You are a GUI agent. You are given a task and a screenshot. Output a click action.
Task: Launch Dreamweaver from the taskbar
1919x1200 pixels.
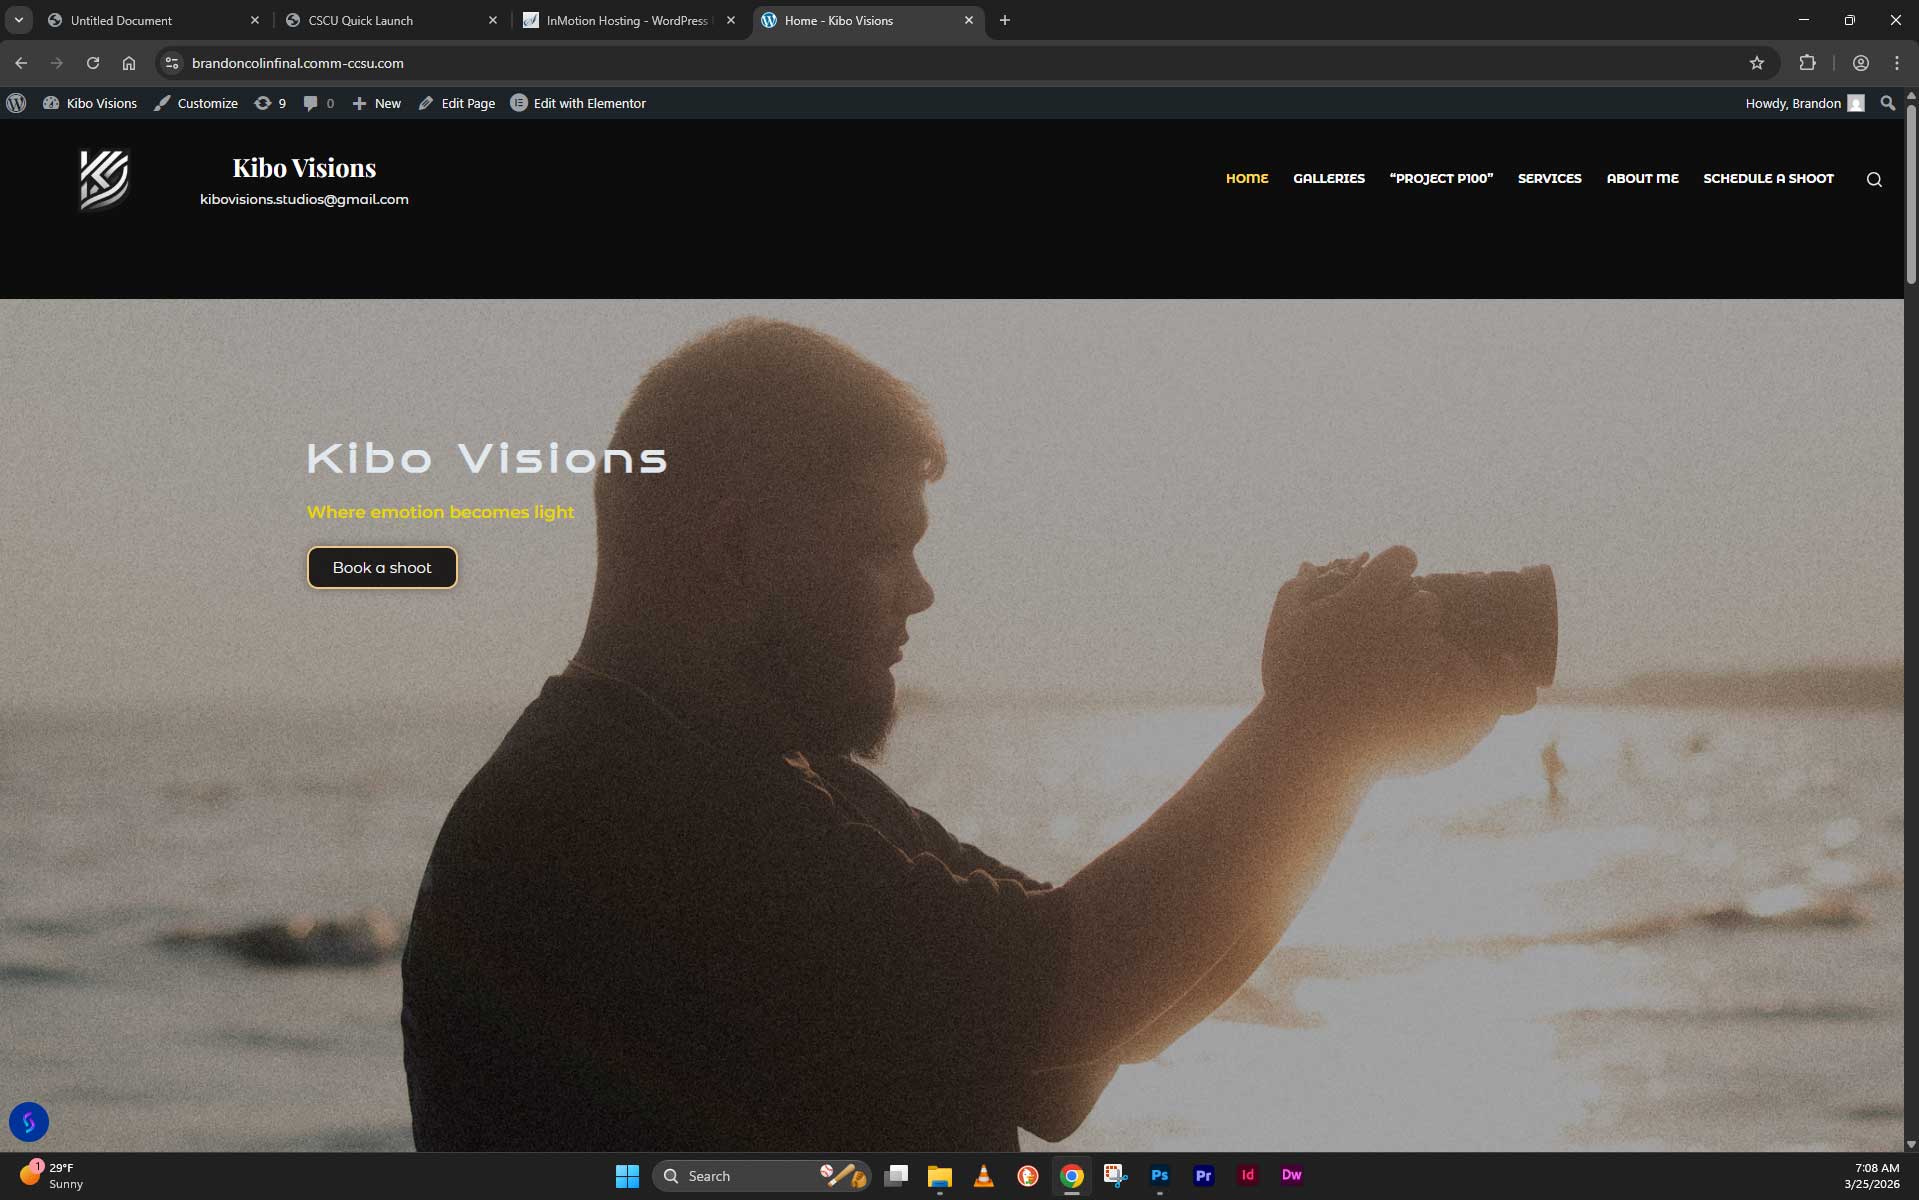point(1291,1175)
